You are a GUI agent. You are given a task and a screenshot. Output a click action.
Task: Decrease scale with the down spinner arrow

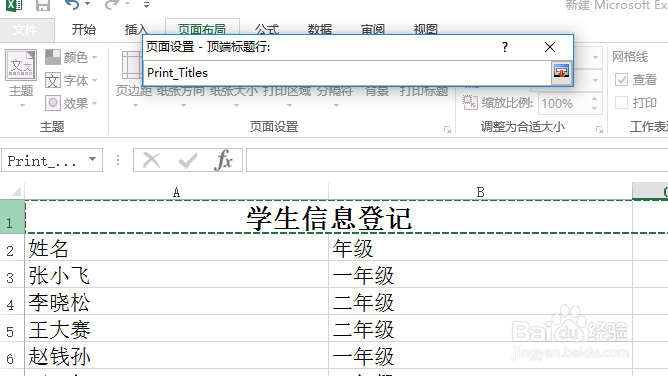(x=594, y=109)
